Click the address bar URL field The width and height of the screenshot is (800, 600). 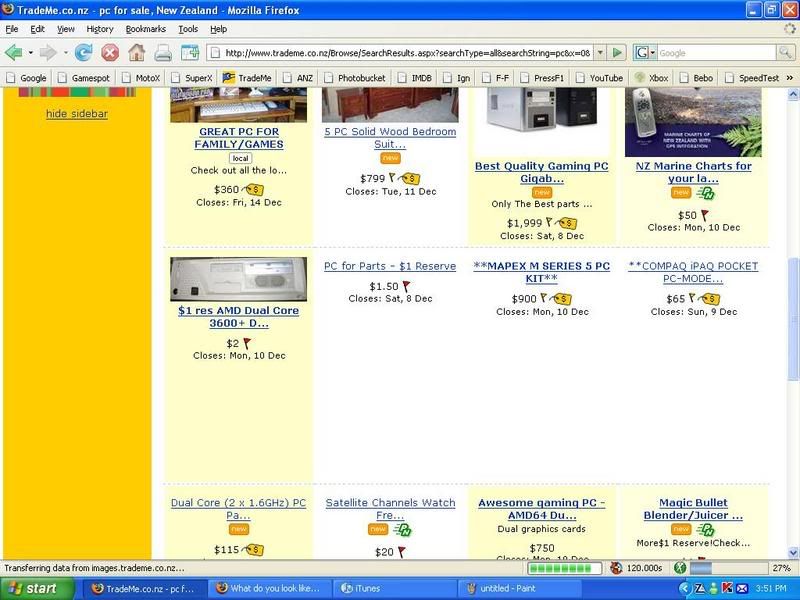401,53
